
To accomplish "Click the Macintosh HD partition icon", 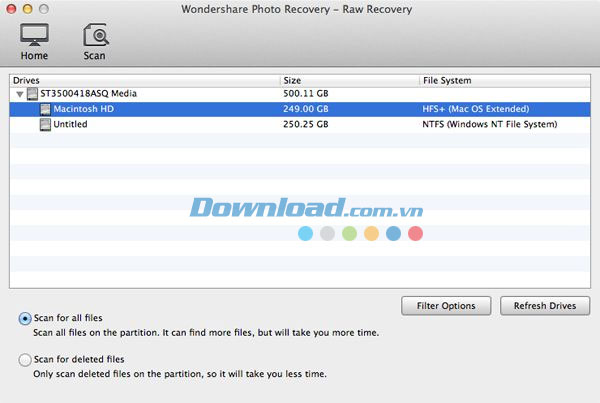I will tap(45, 109).
